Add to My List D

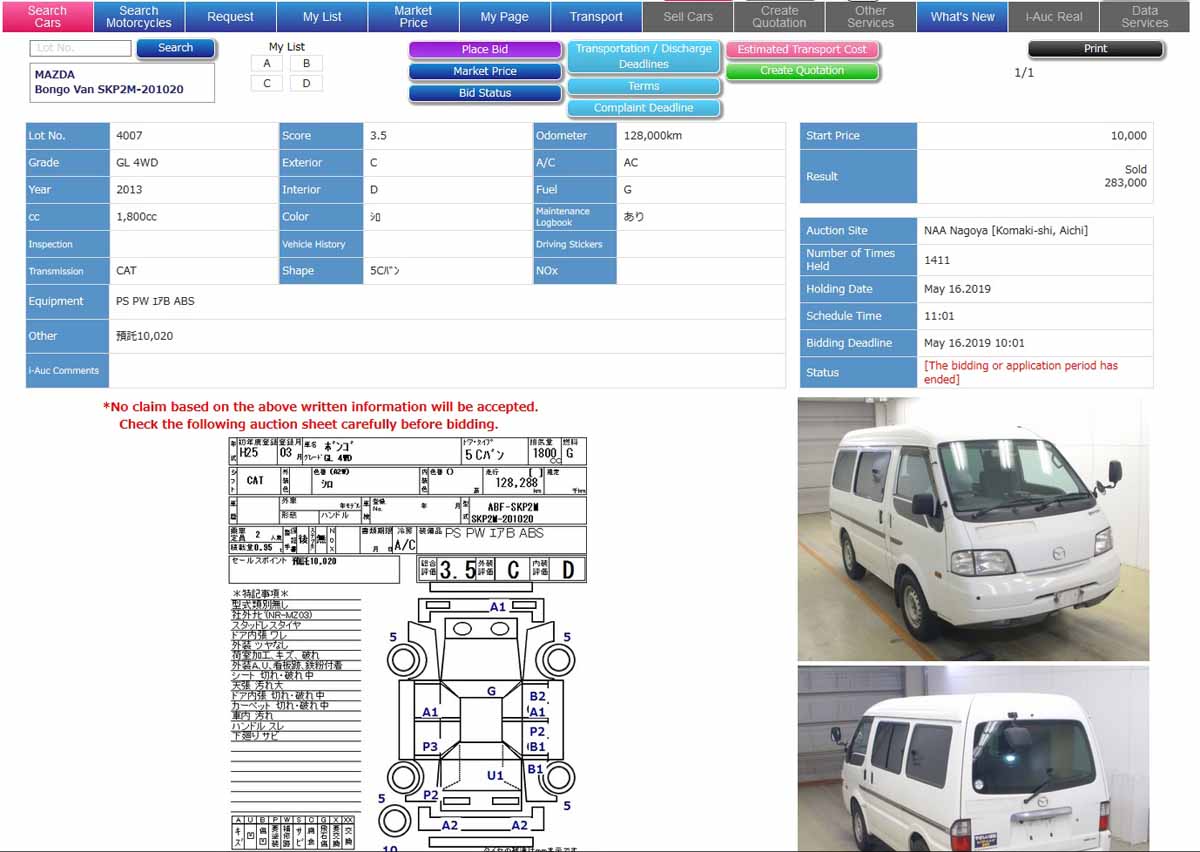(x=306, y=83)
